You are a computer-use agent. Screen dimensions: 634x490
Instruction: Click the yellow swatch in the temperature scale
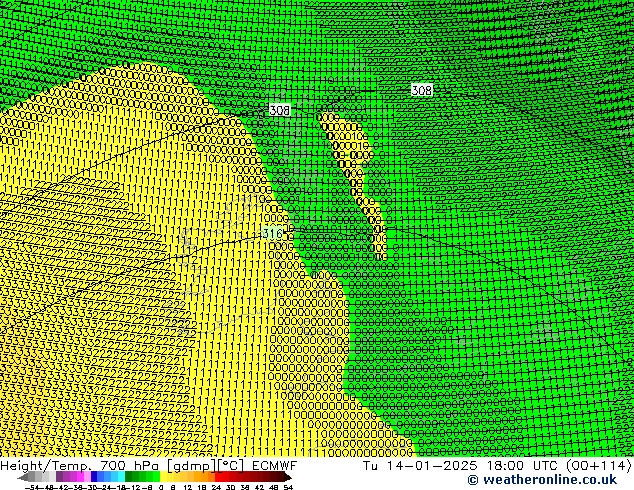click(163, 477)
